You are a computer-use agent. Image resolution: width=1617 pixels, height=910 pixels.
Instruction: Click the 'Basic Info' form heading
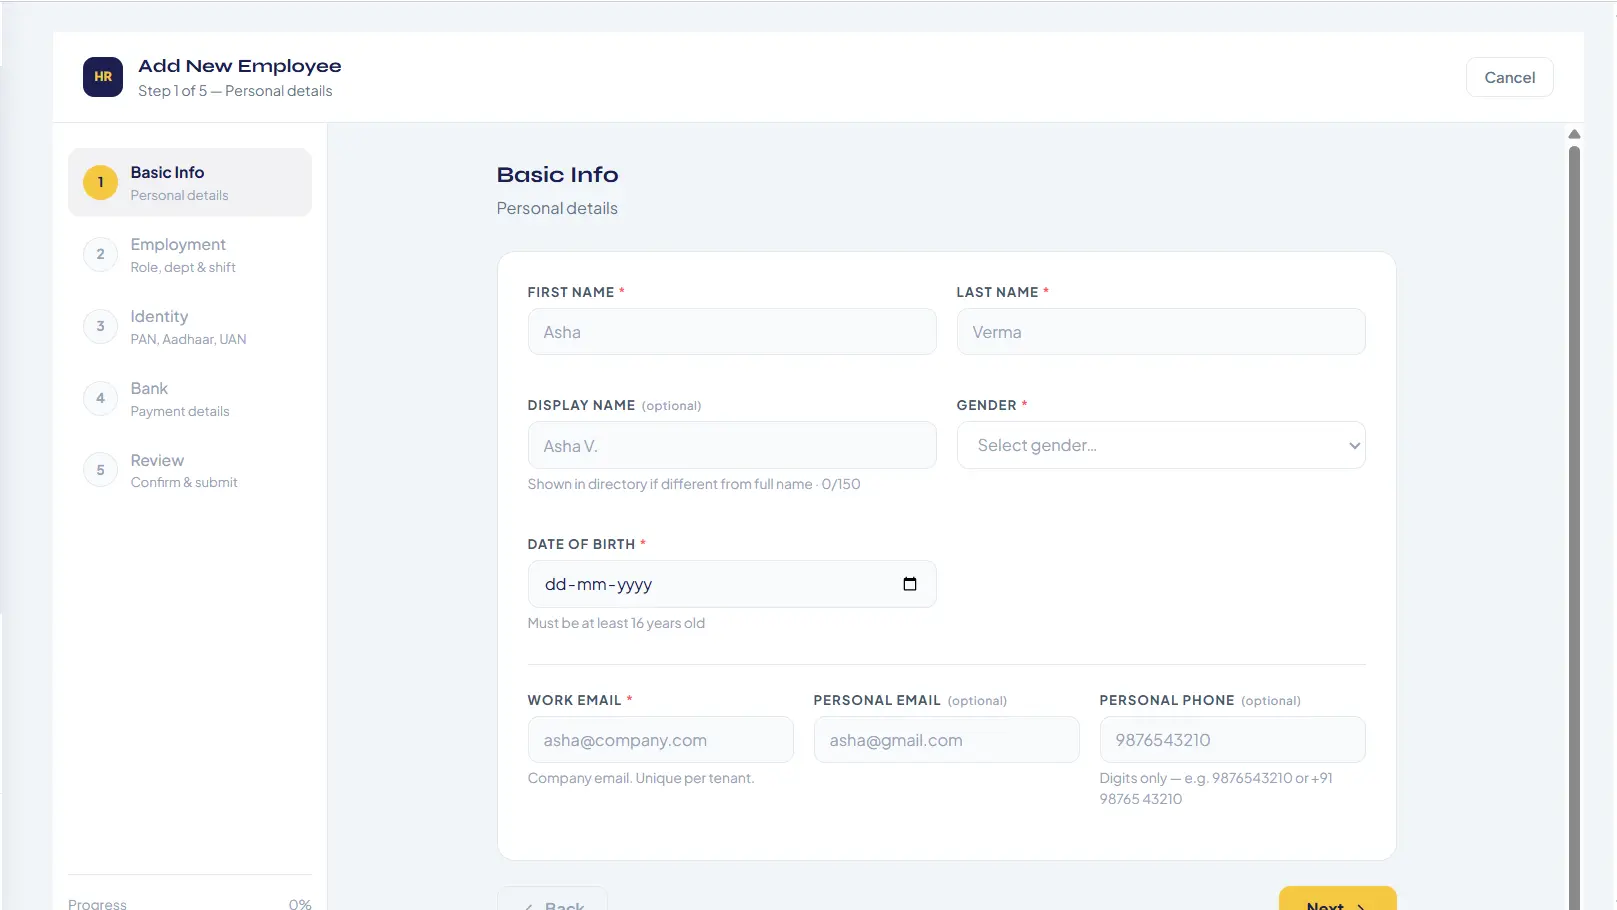[558, 175]
